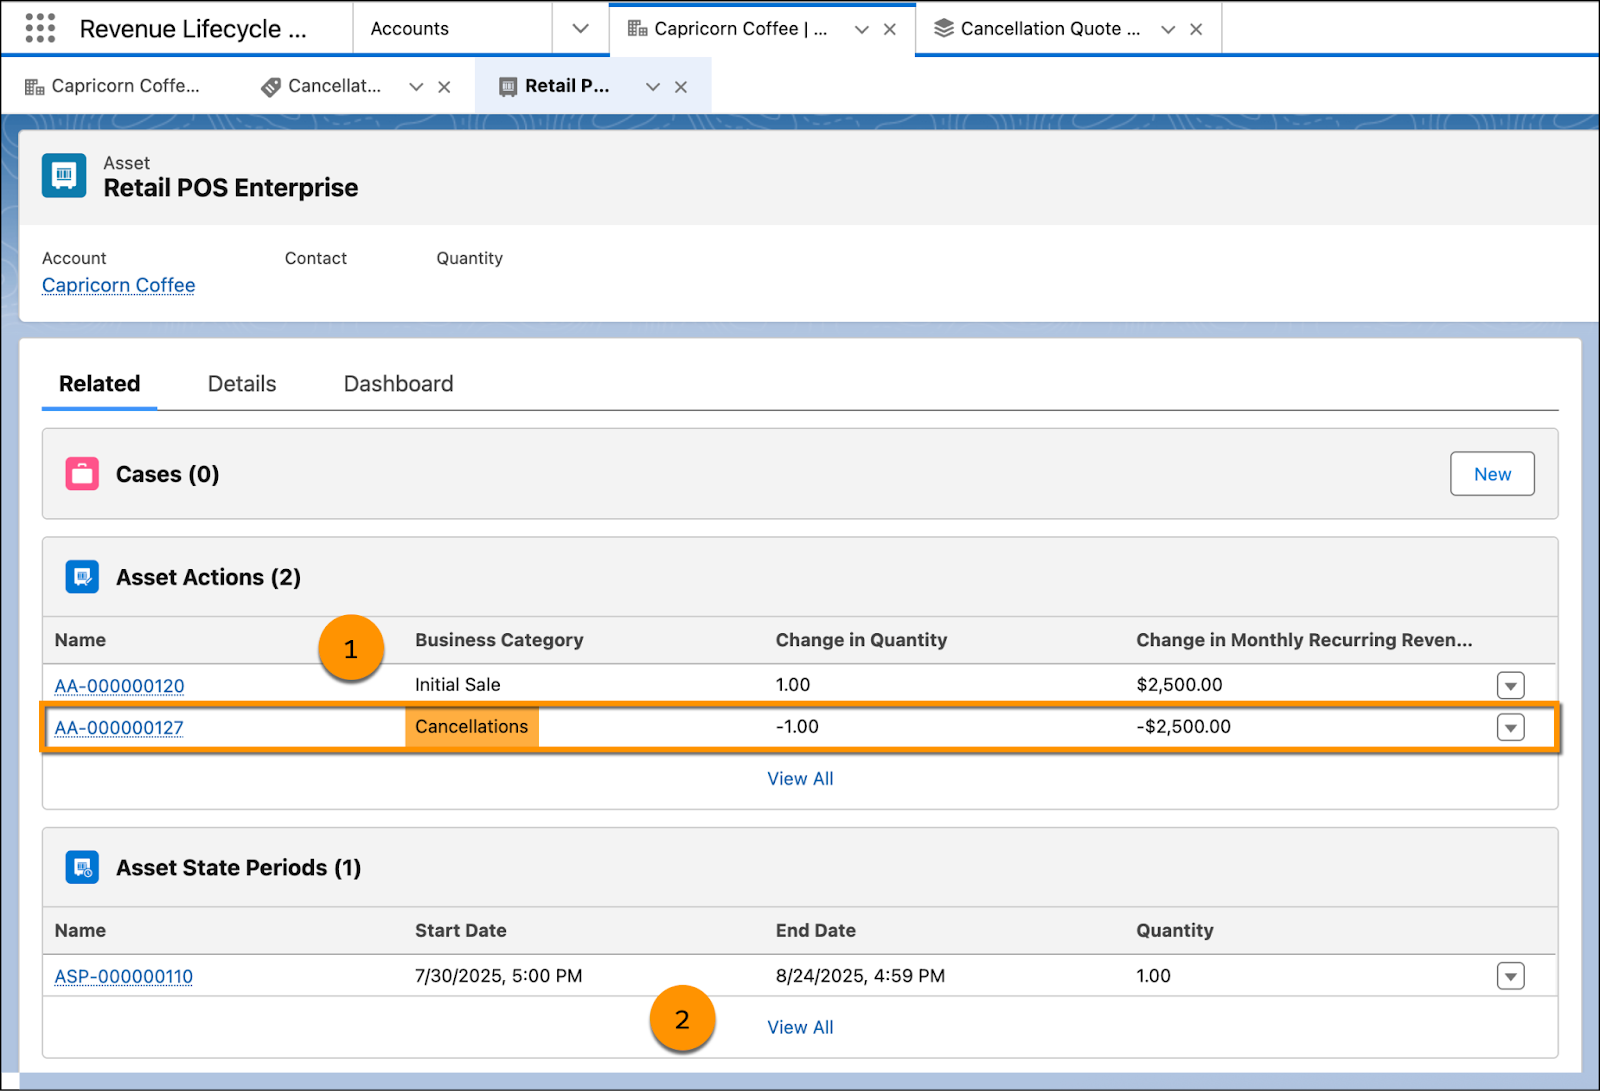
Task: Click the -1.00 change in quantity cell
Action: (797, 727)
